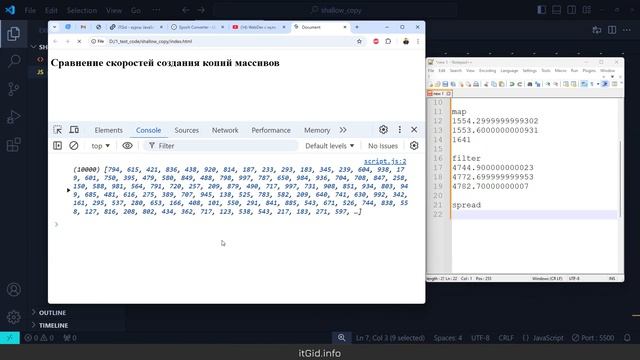640x360 pixels.
Task: Switch to Sources tab in DevTools
Action: tap(187, 130)
